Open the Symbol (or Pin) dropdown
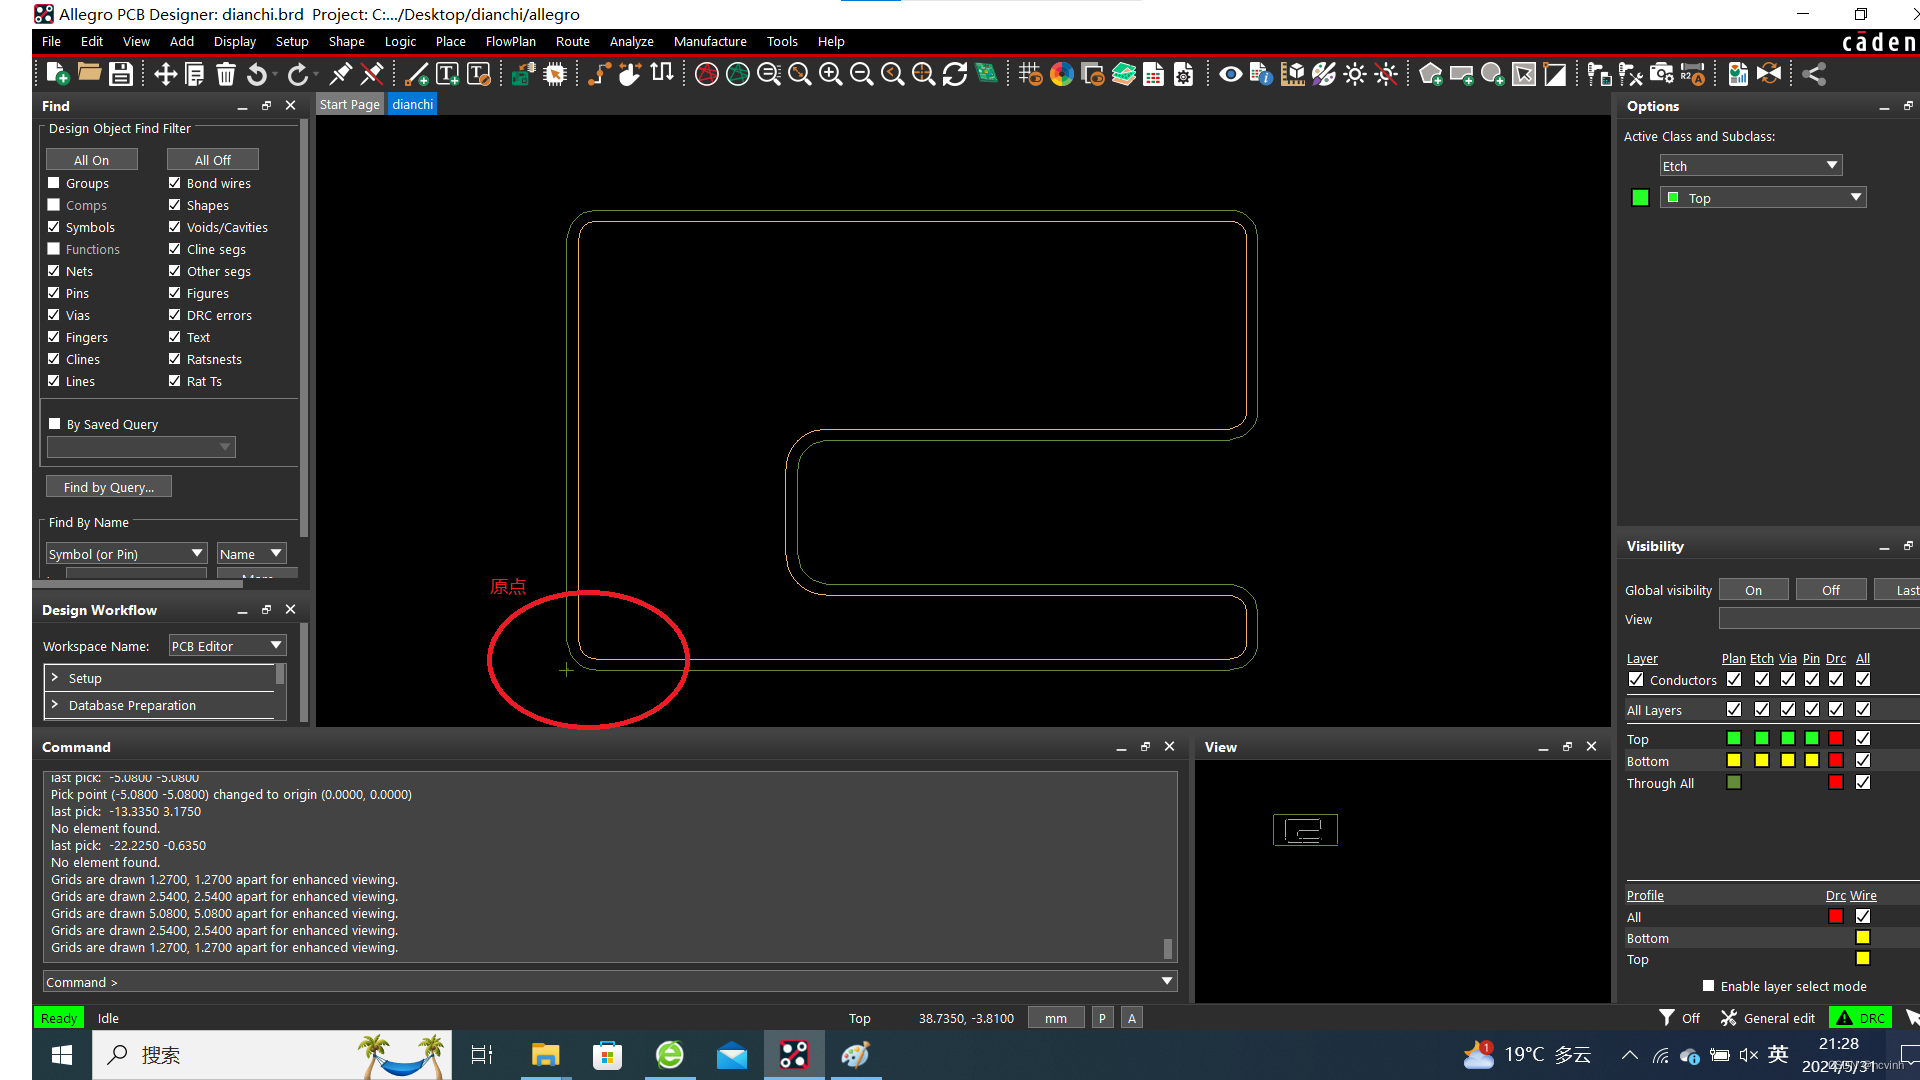1920x1080 pixels. (126, 554)
